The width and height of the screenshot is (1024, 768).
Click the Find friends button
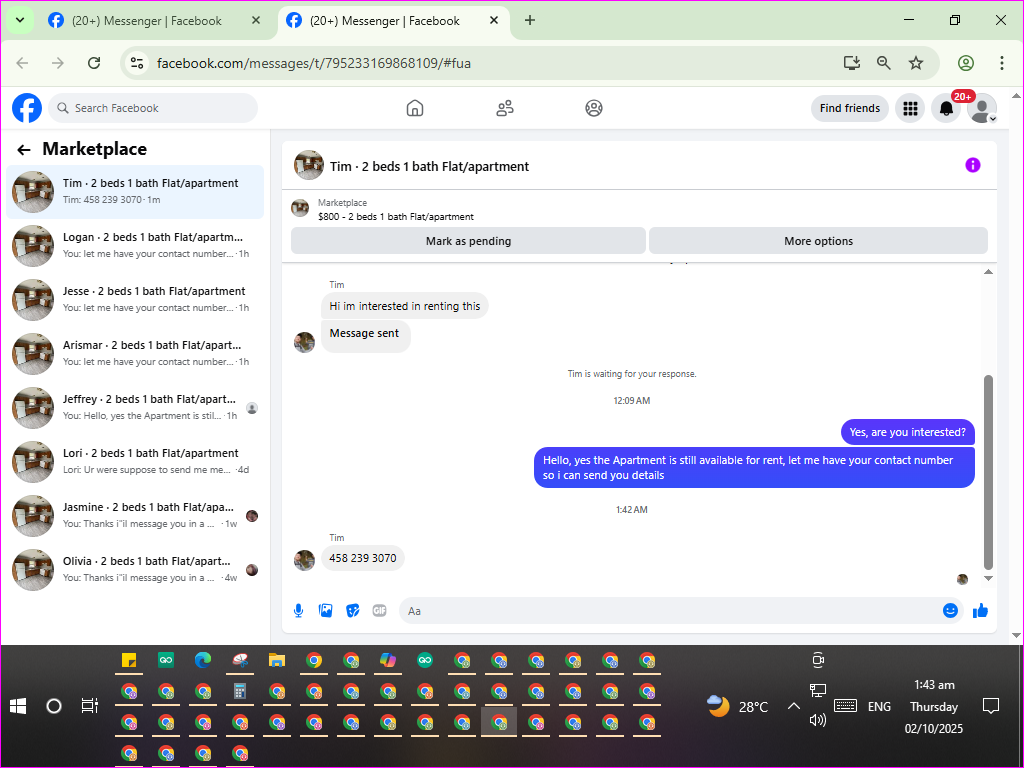pyautogui.click(x=850, y=108)
